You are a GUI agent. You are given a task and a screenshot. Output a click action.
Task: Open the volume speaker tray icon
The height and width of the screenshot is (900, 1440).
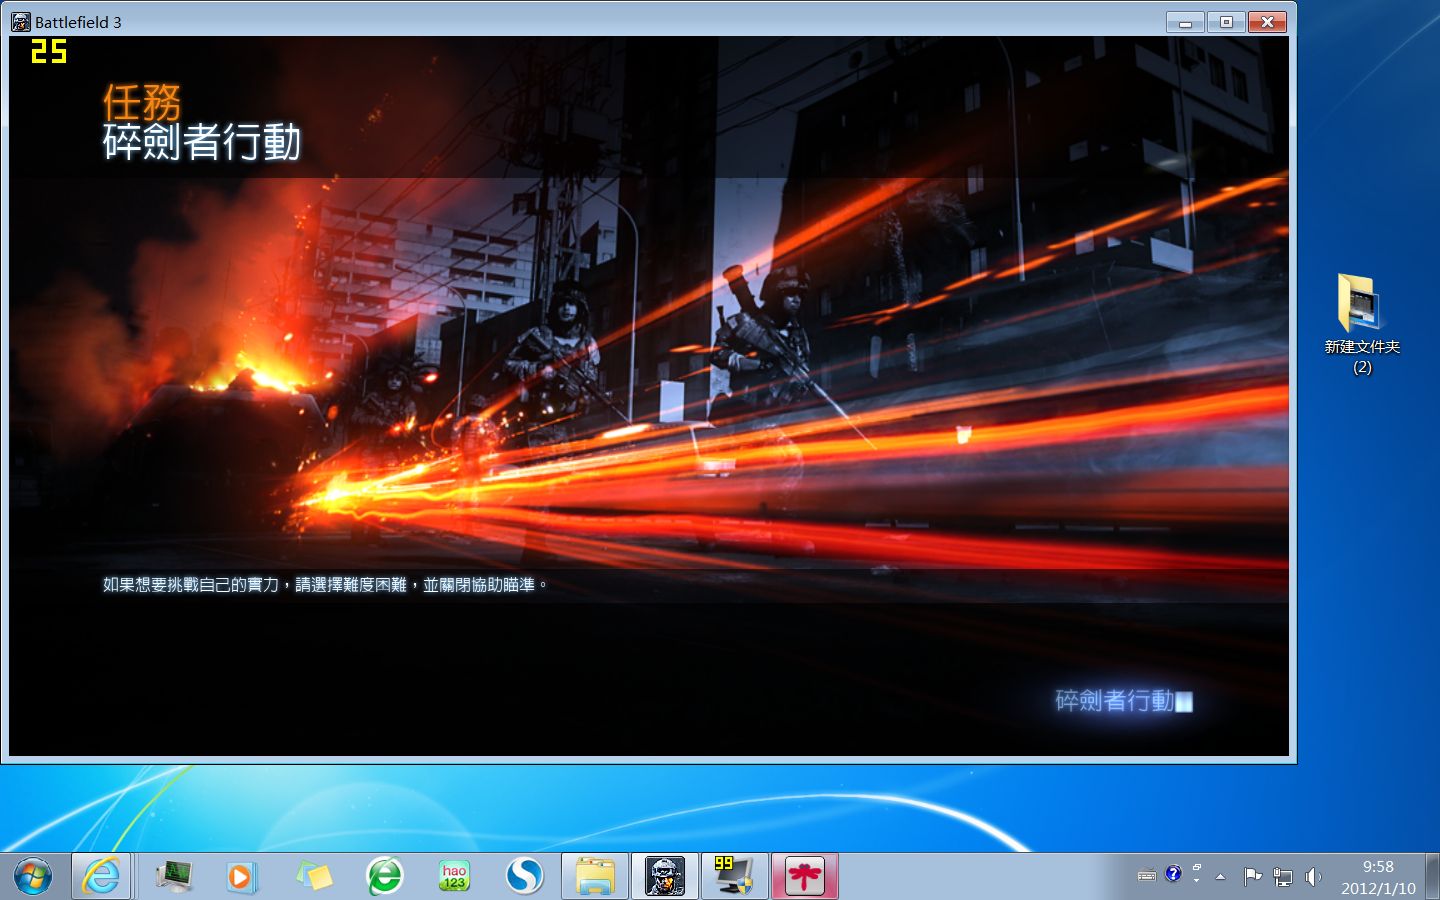click(1313, 877)
